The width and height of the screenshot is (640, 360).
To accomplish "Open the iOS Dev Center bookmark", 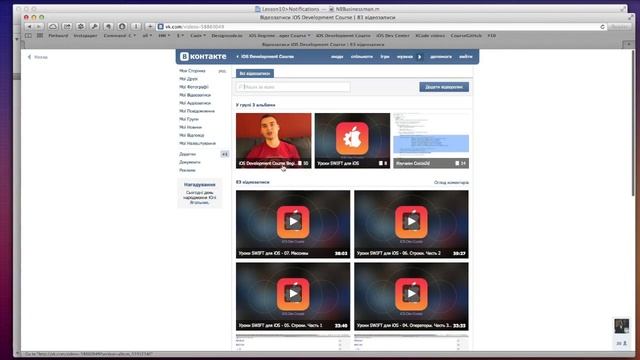I will pos(393,36).
